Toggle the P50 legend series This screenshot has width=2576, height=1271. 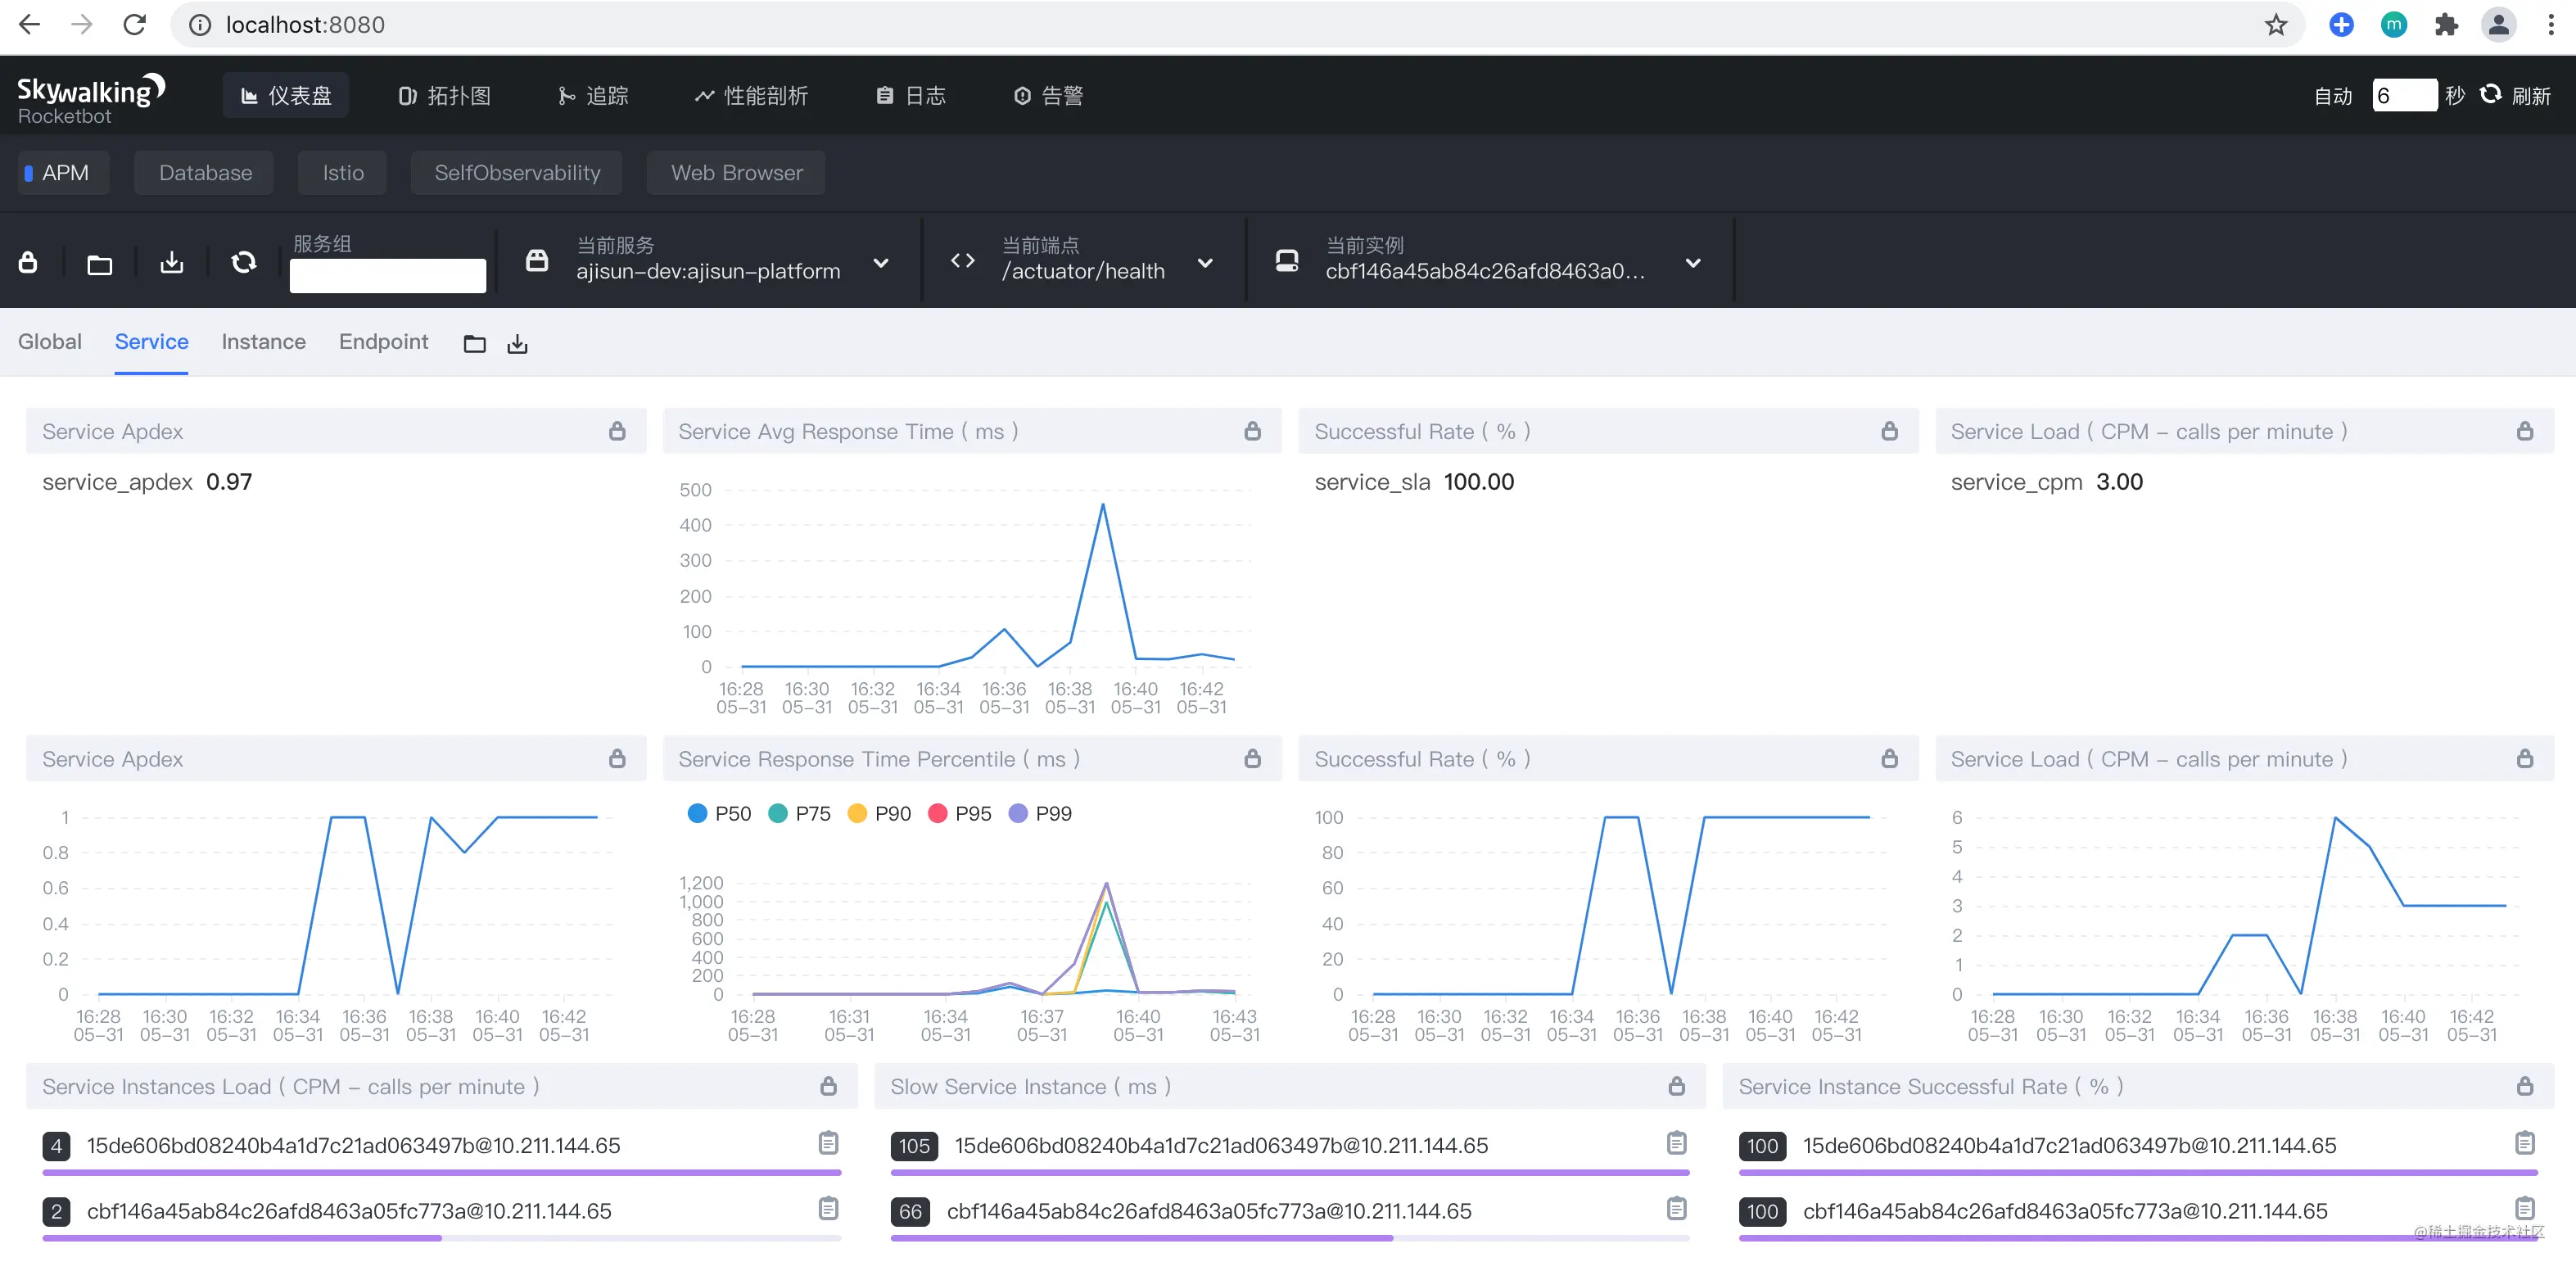[719, 814]
